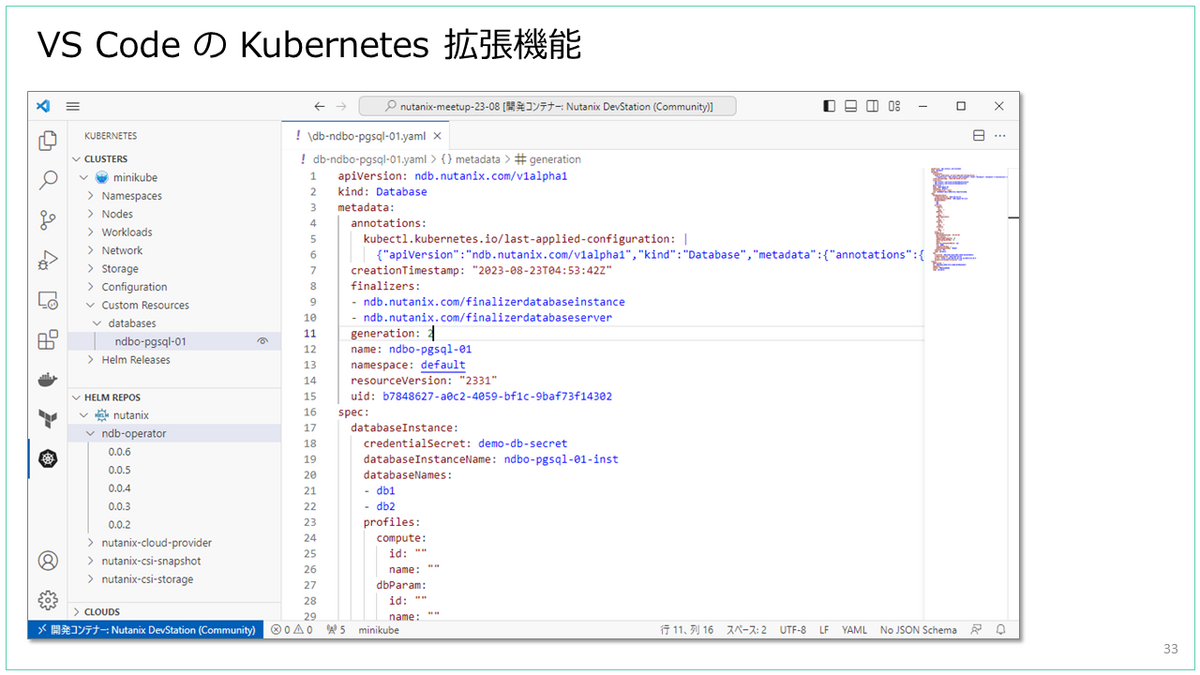Click the remote container status indicator

point(146,630)
